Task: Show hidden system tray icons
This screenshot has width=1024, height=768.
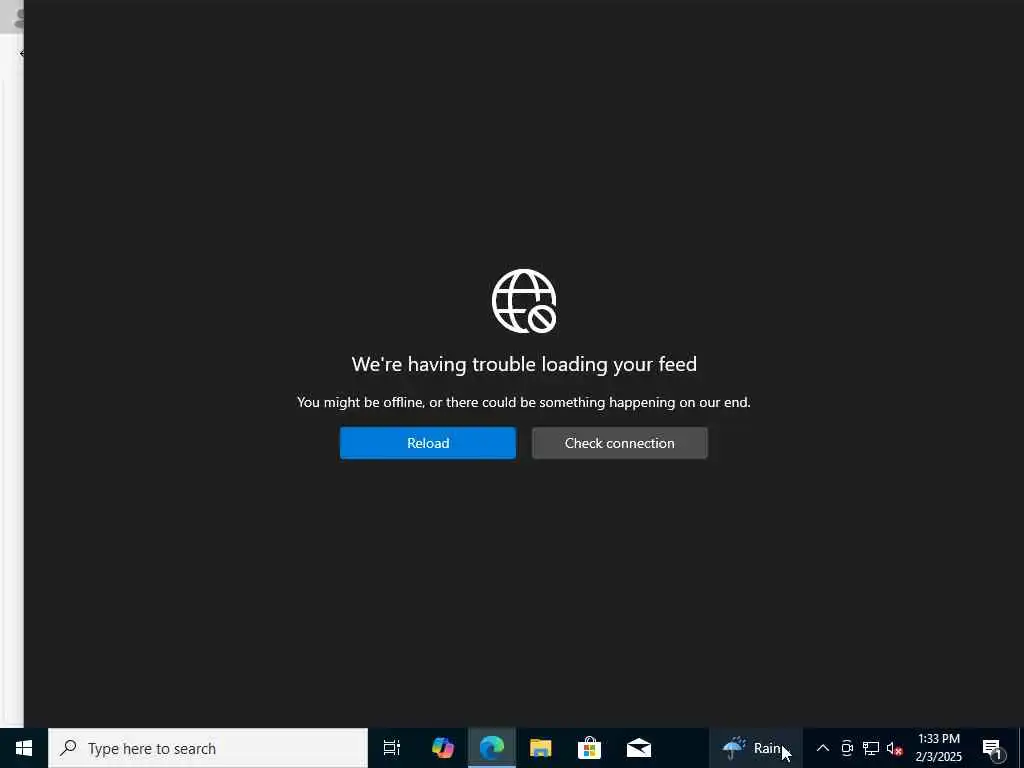Action: pos(823,748)
